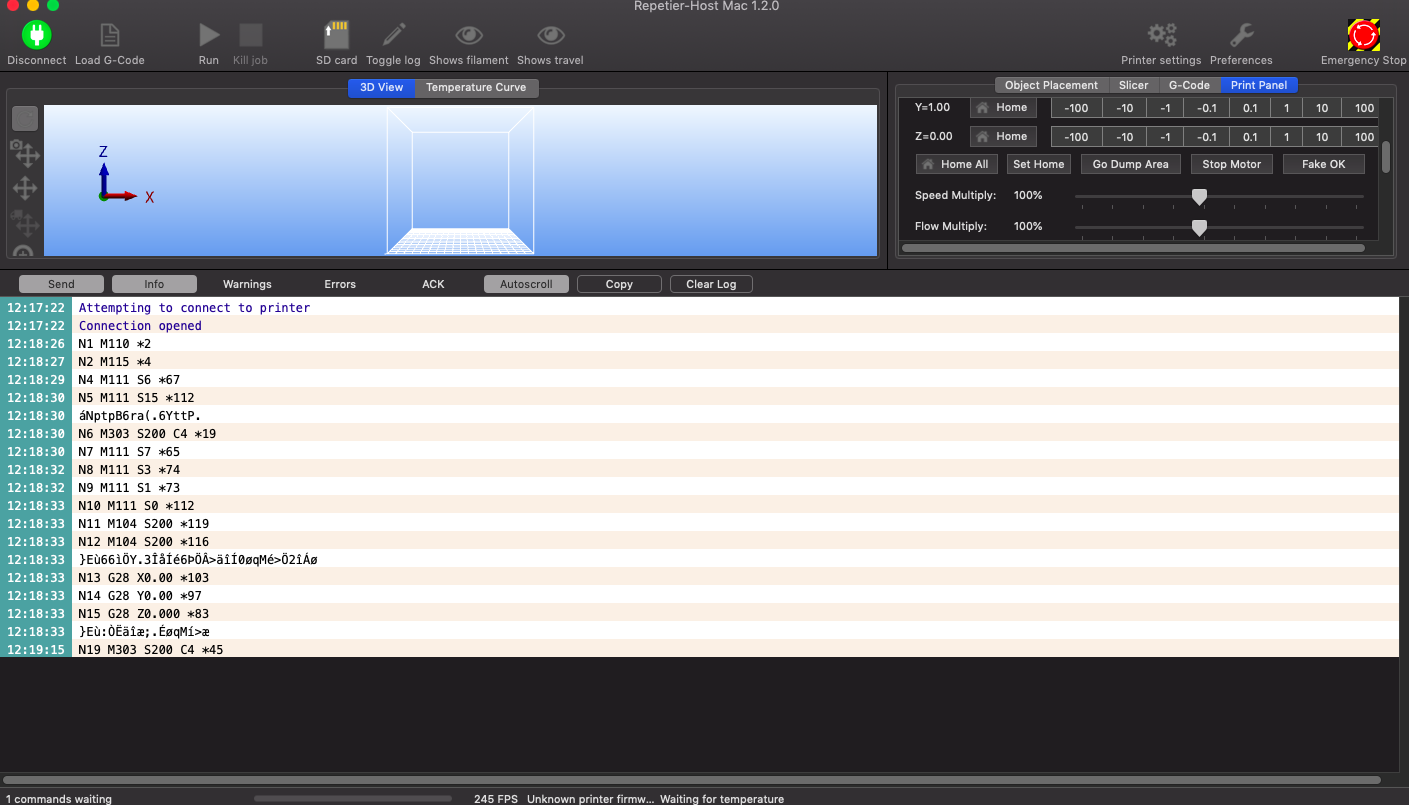Jog Y axis by +10
The width and height of the screenshot is (1409, 805).
(1322, 108)
